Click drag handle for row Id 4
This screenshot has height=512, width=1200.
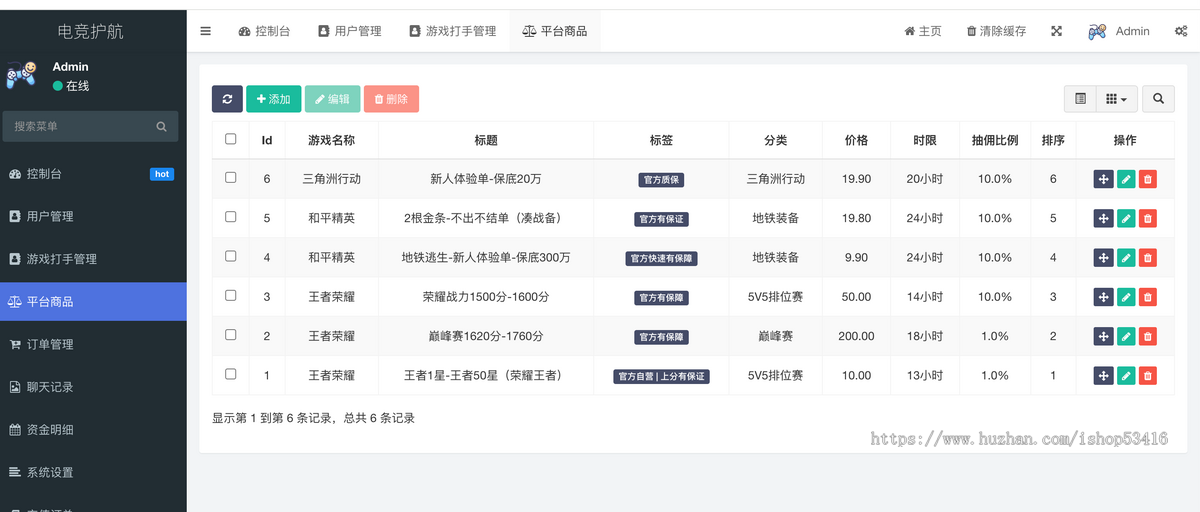click(1103, 257)
